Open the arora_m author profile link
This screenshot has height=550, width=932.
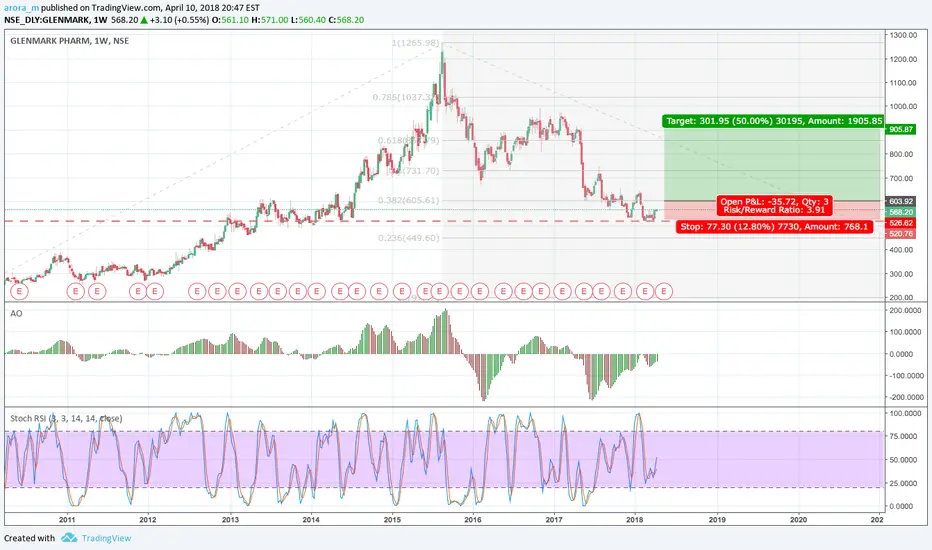21,8
